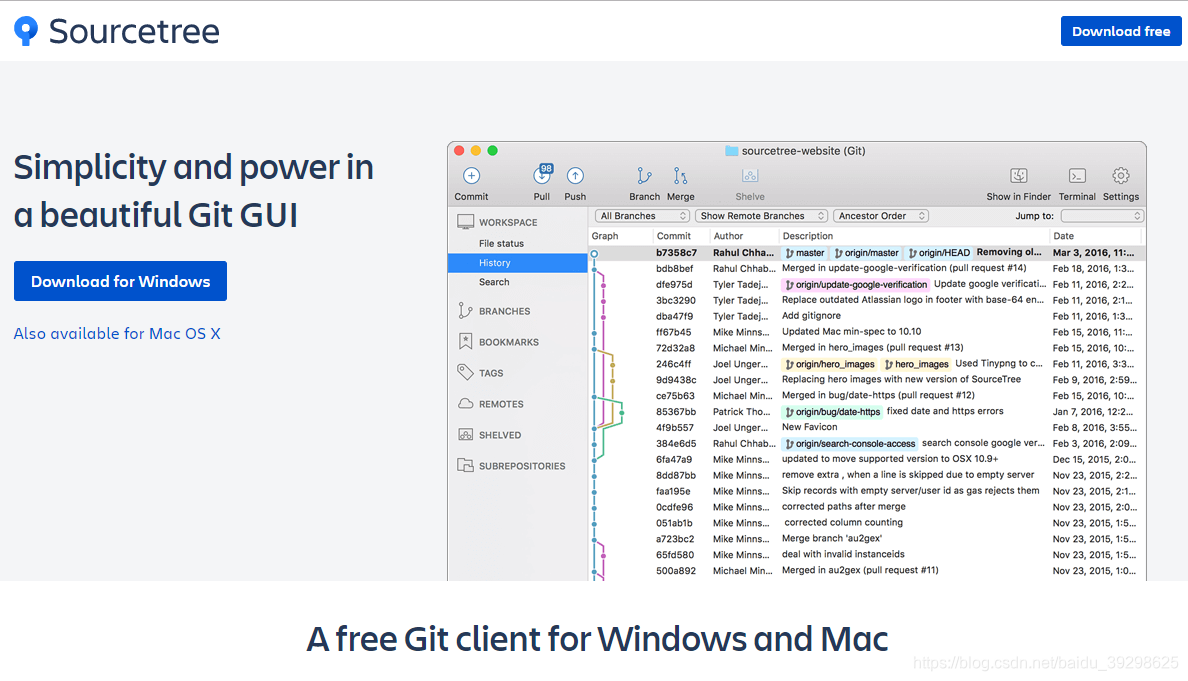
Task: Click the Pull icon with 98 badge
Action: [x=542, y=174]
